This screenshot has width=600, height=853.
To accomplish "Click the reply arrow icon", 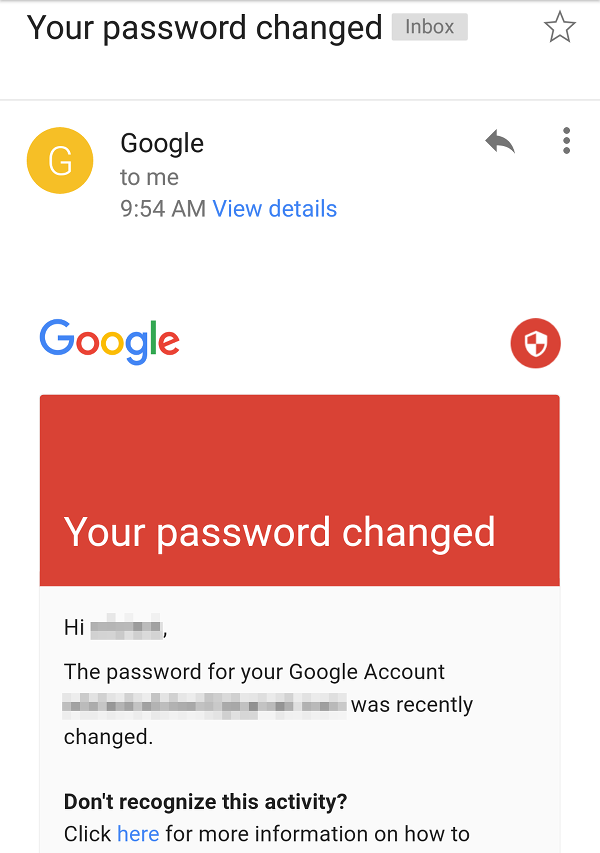I will coord(499,141).
